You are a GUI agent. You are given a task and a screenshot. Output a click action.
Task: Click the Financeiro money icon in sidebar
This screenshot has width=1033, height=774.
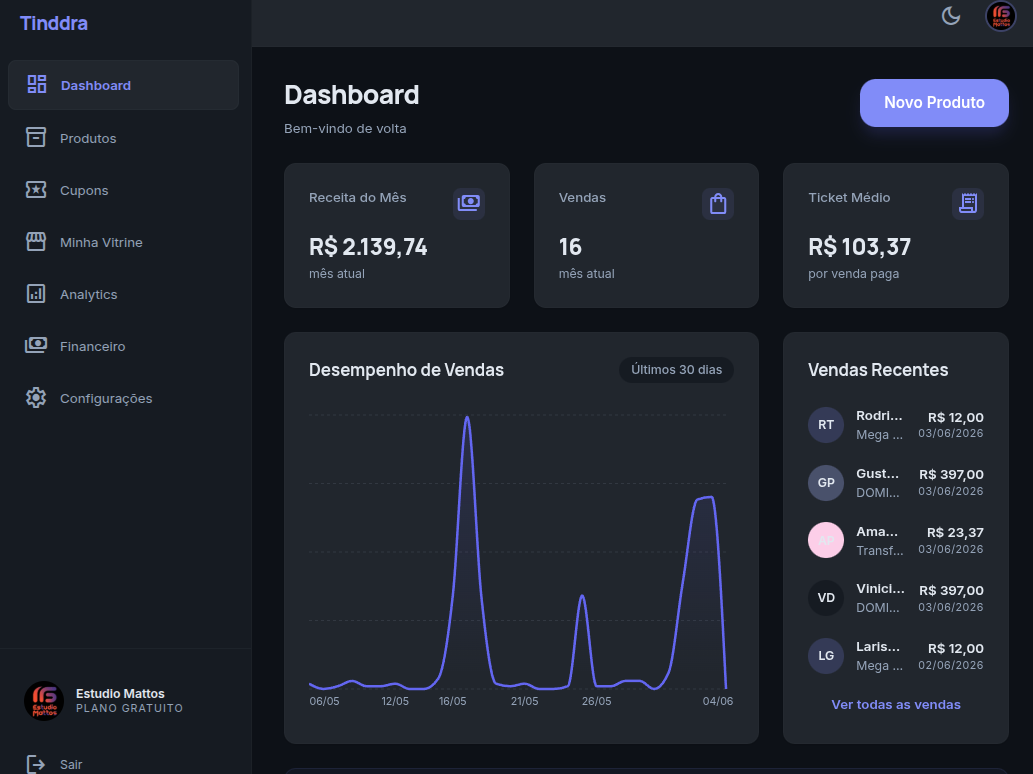point(36,345)
